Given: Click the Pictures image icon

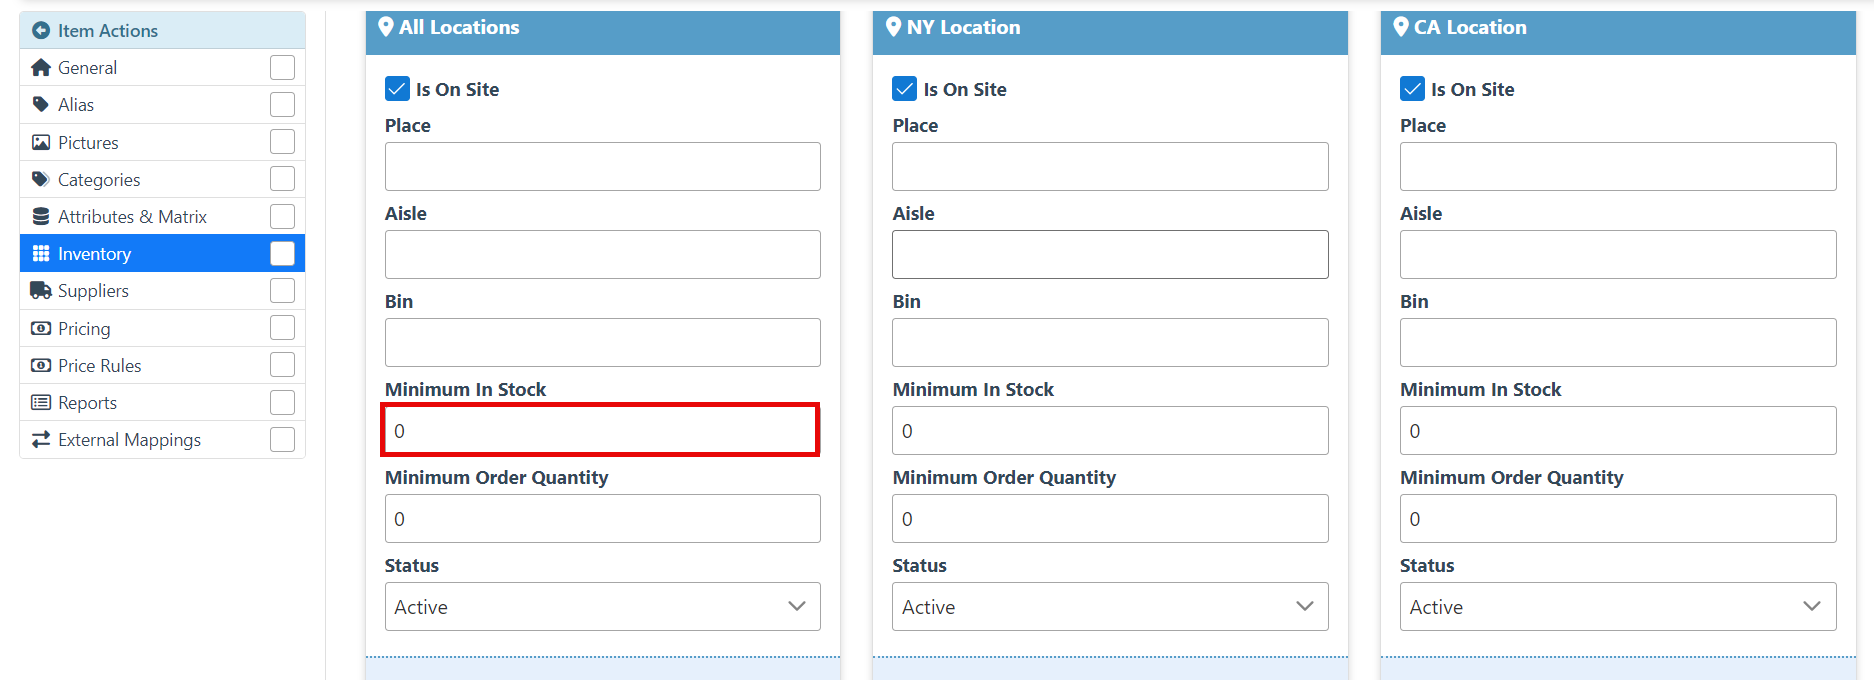Looking at the screenshot, I should point(41,142).
